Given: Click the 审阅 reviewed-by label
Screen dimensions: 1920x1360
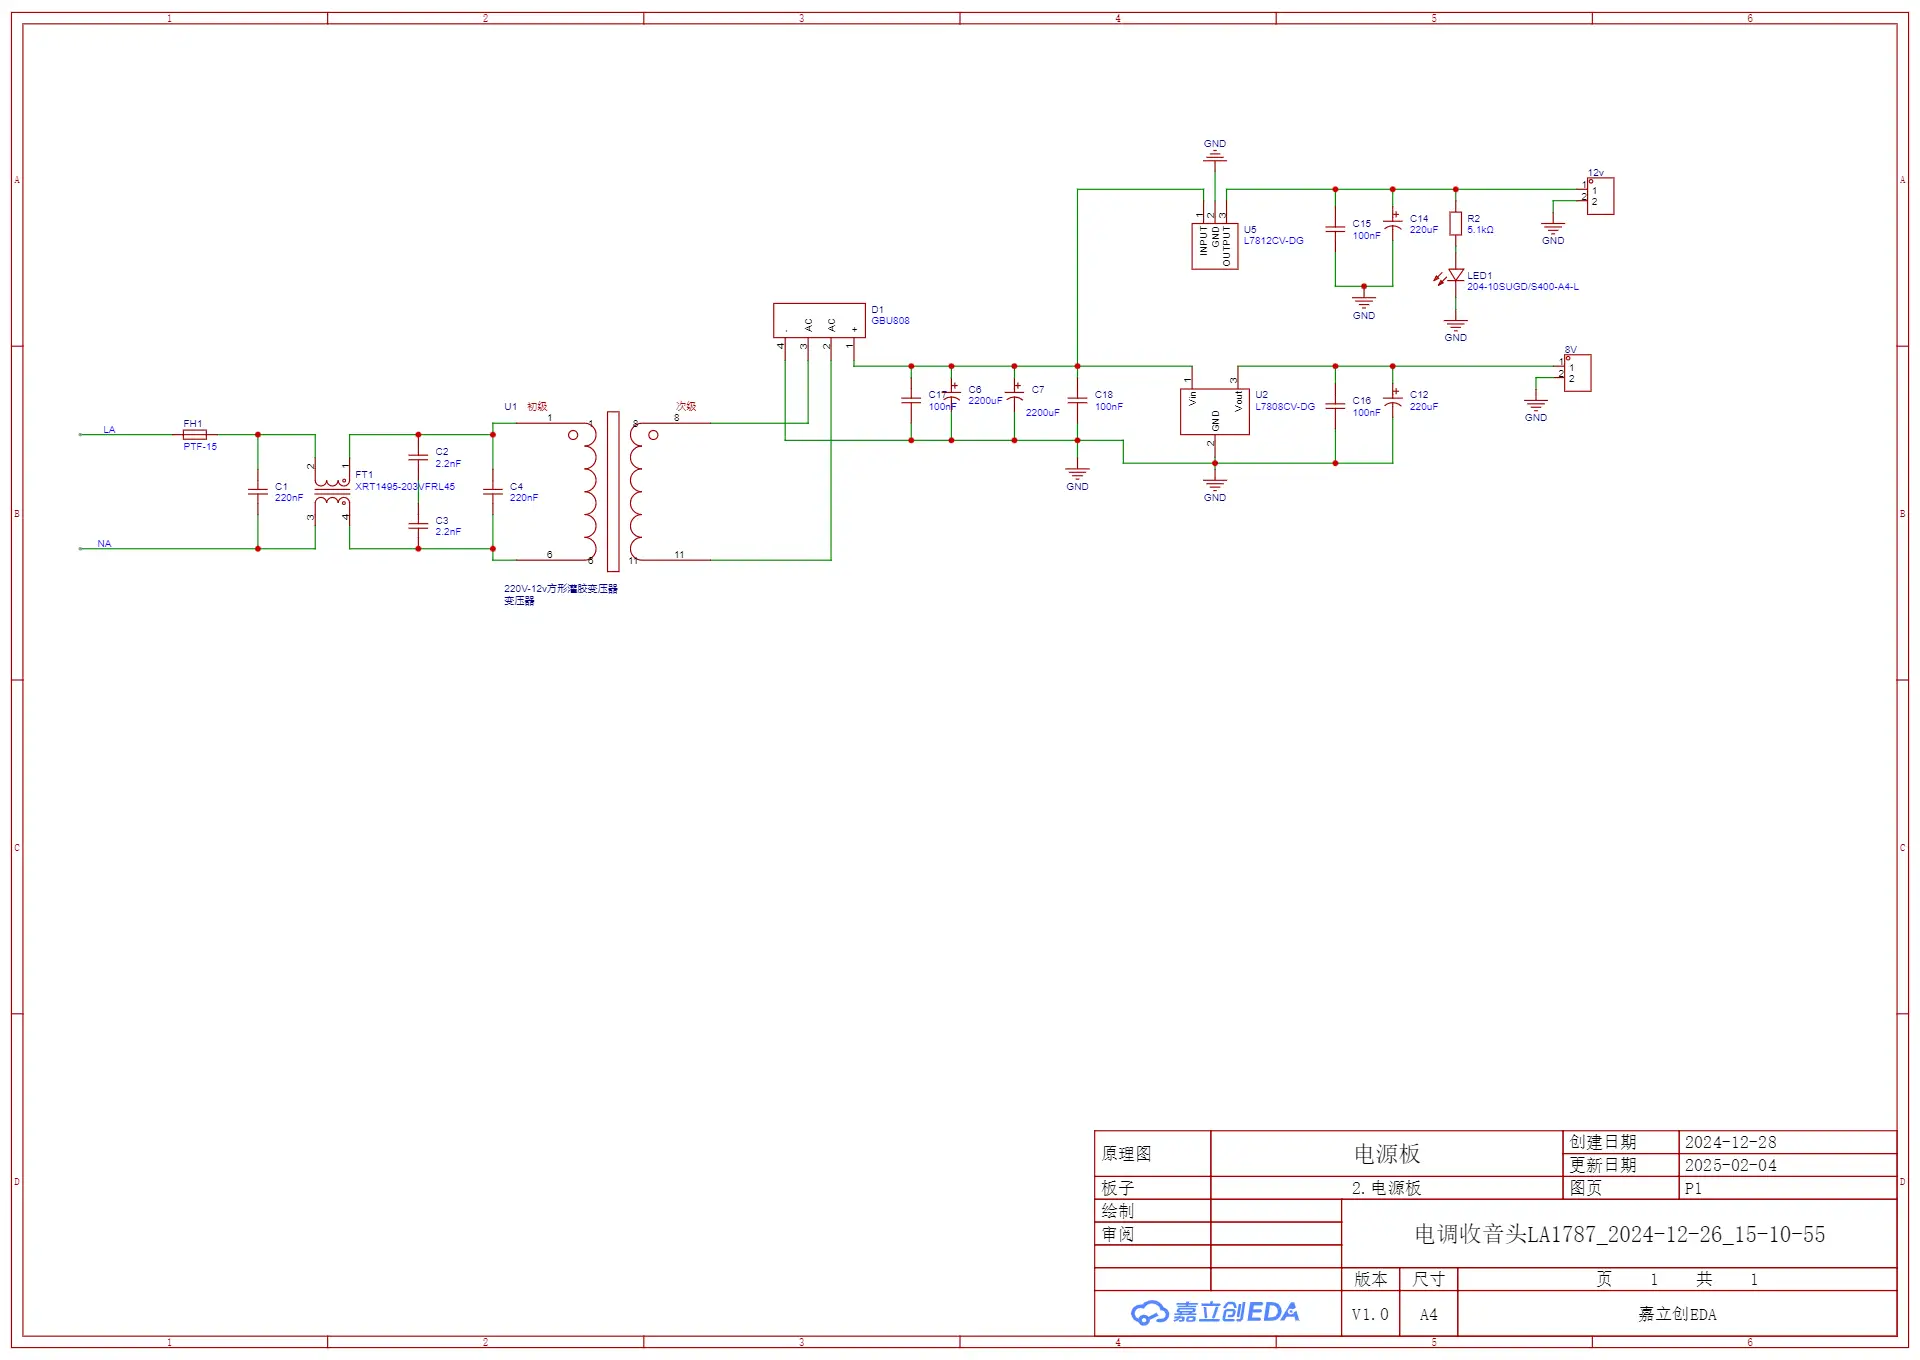Looking at the screenshot, I should pos(1118,1234).
